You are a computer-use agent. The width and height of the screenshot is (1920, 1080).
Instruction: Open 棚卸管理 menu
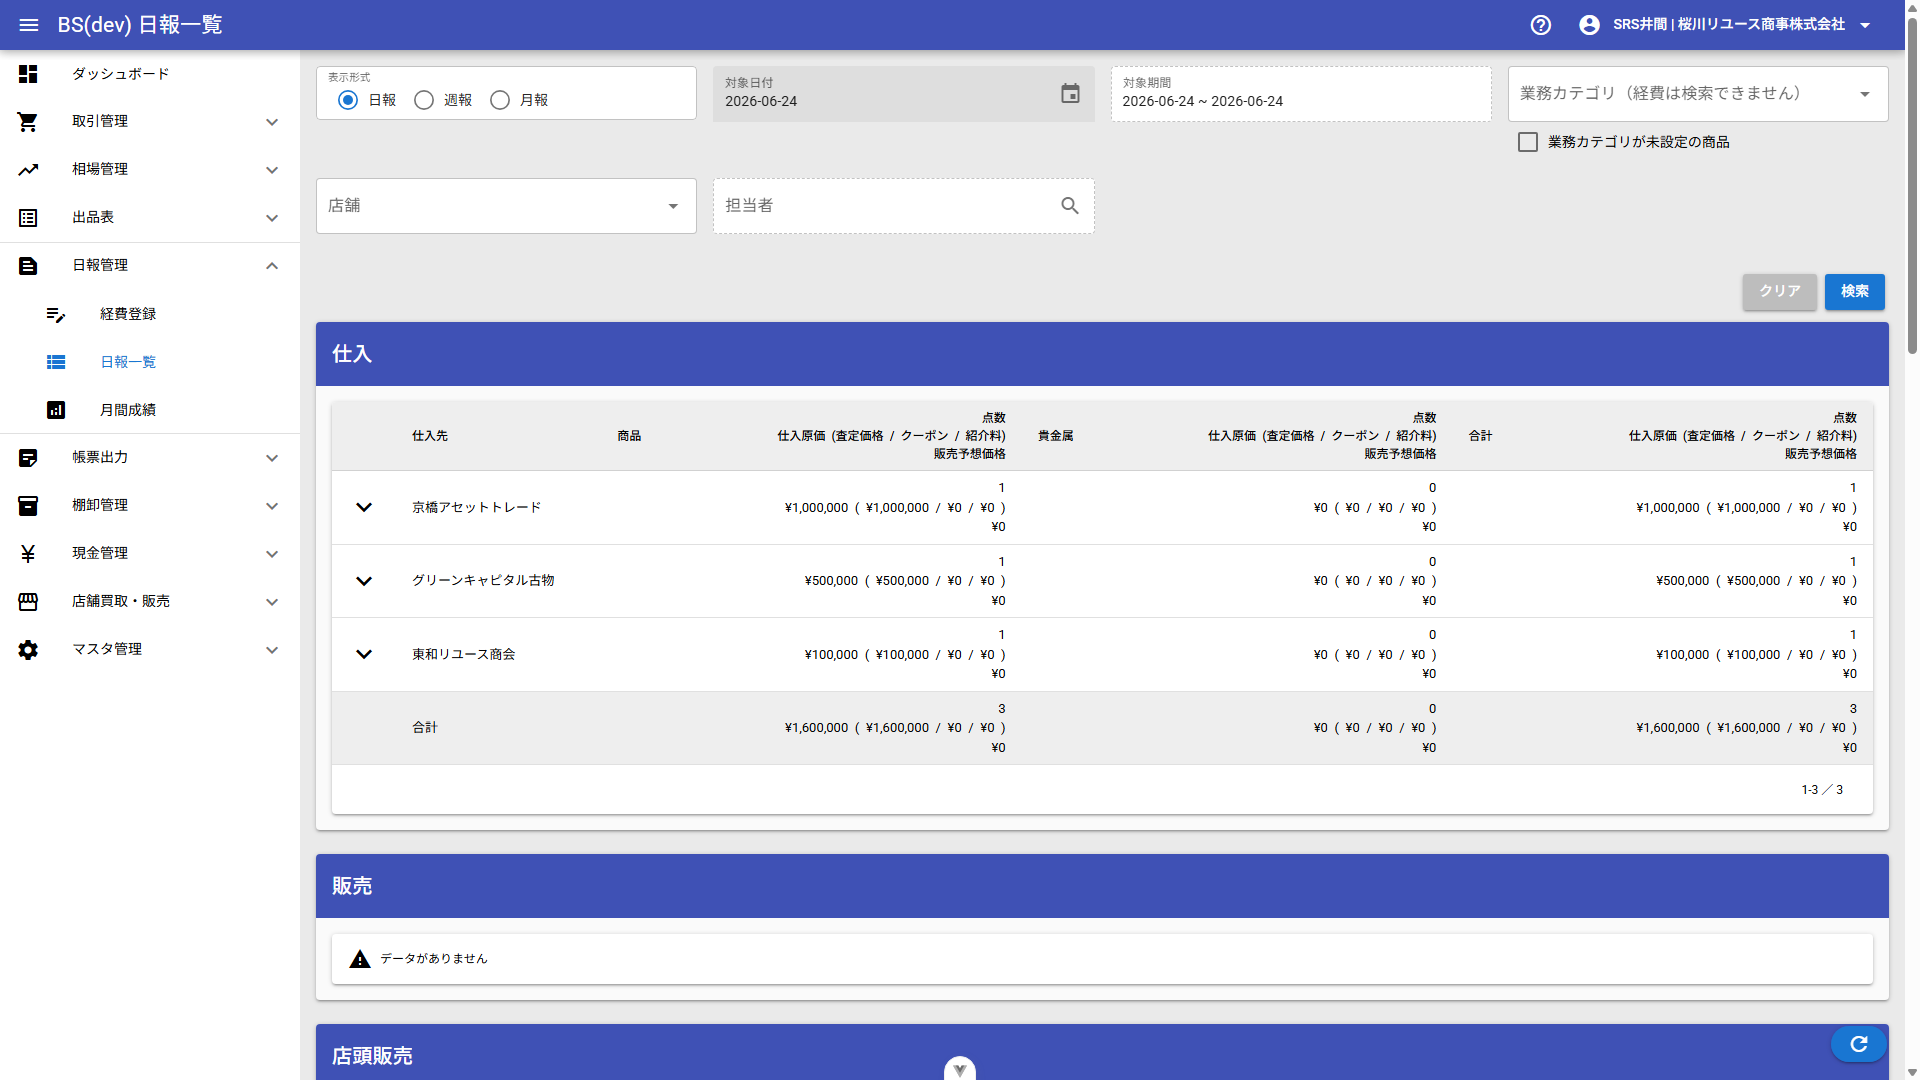click(150, 506)
